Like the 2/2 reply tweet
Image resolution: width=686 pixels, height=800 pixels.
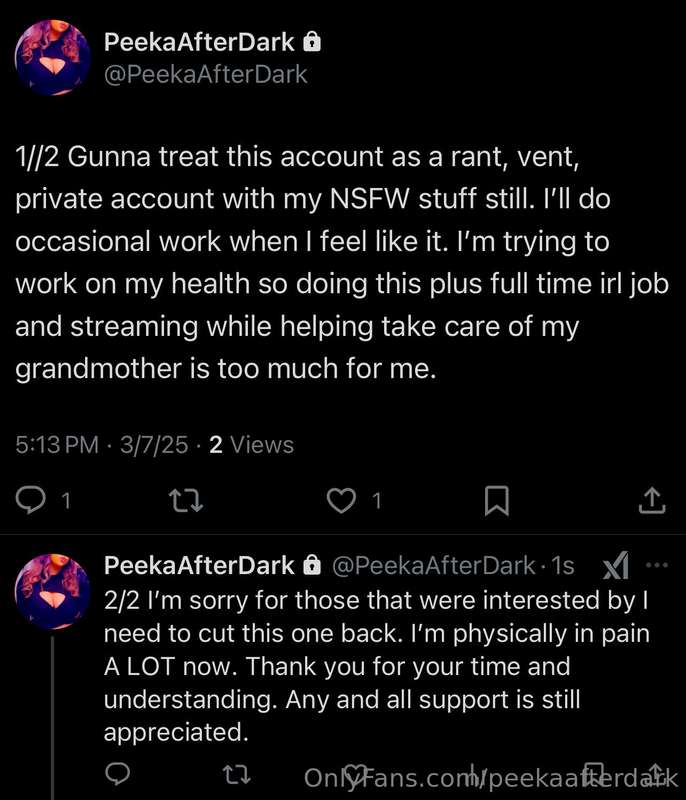(x=355, y=774)
